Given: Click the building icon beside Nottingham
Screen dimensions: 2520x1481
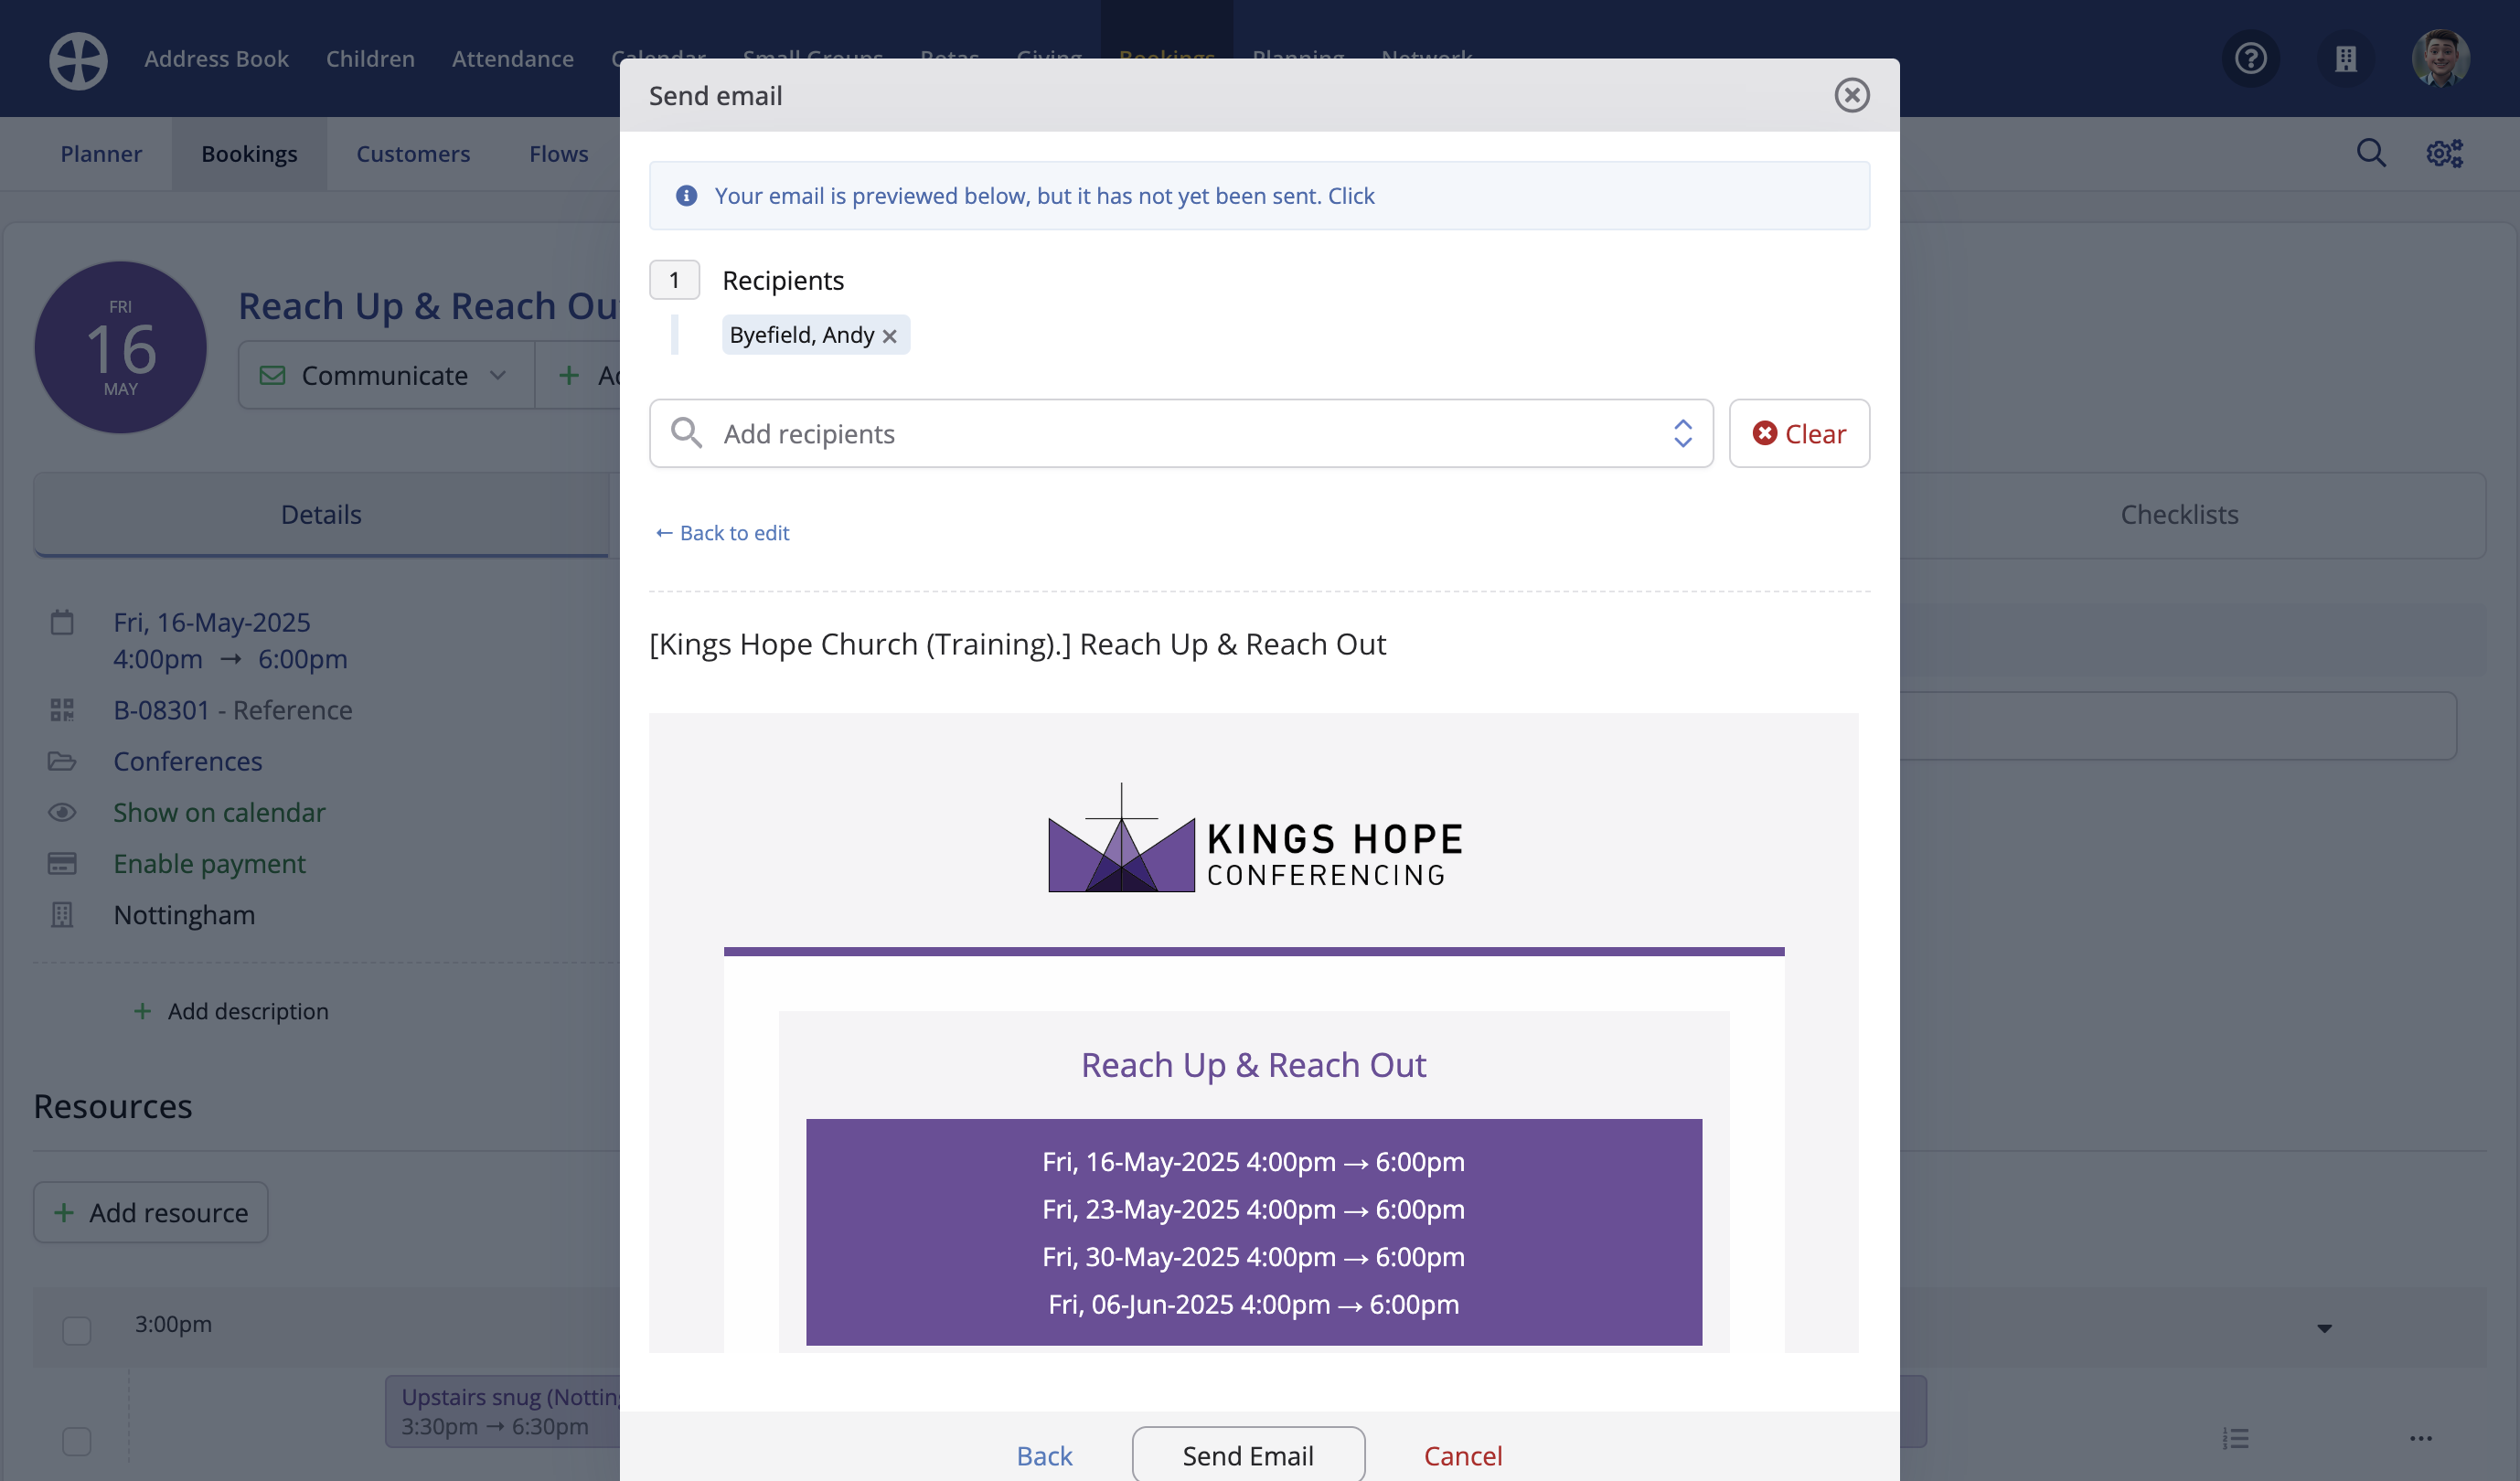Looking at the screenshot, I should tap(62, 914).
